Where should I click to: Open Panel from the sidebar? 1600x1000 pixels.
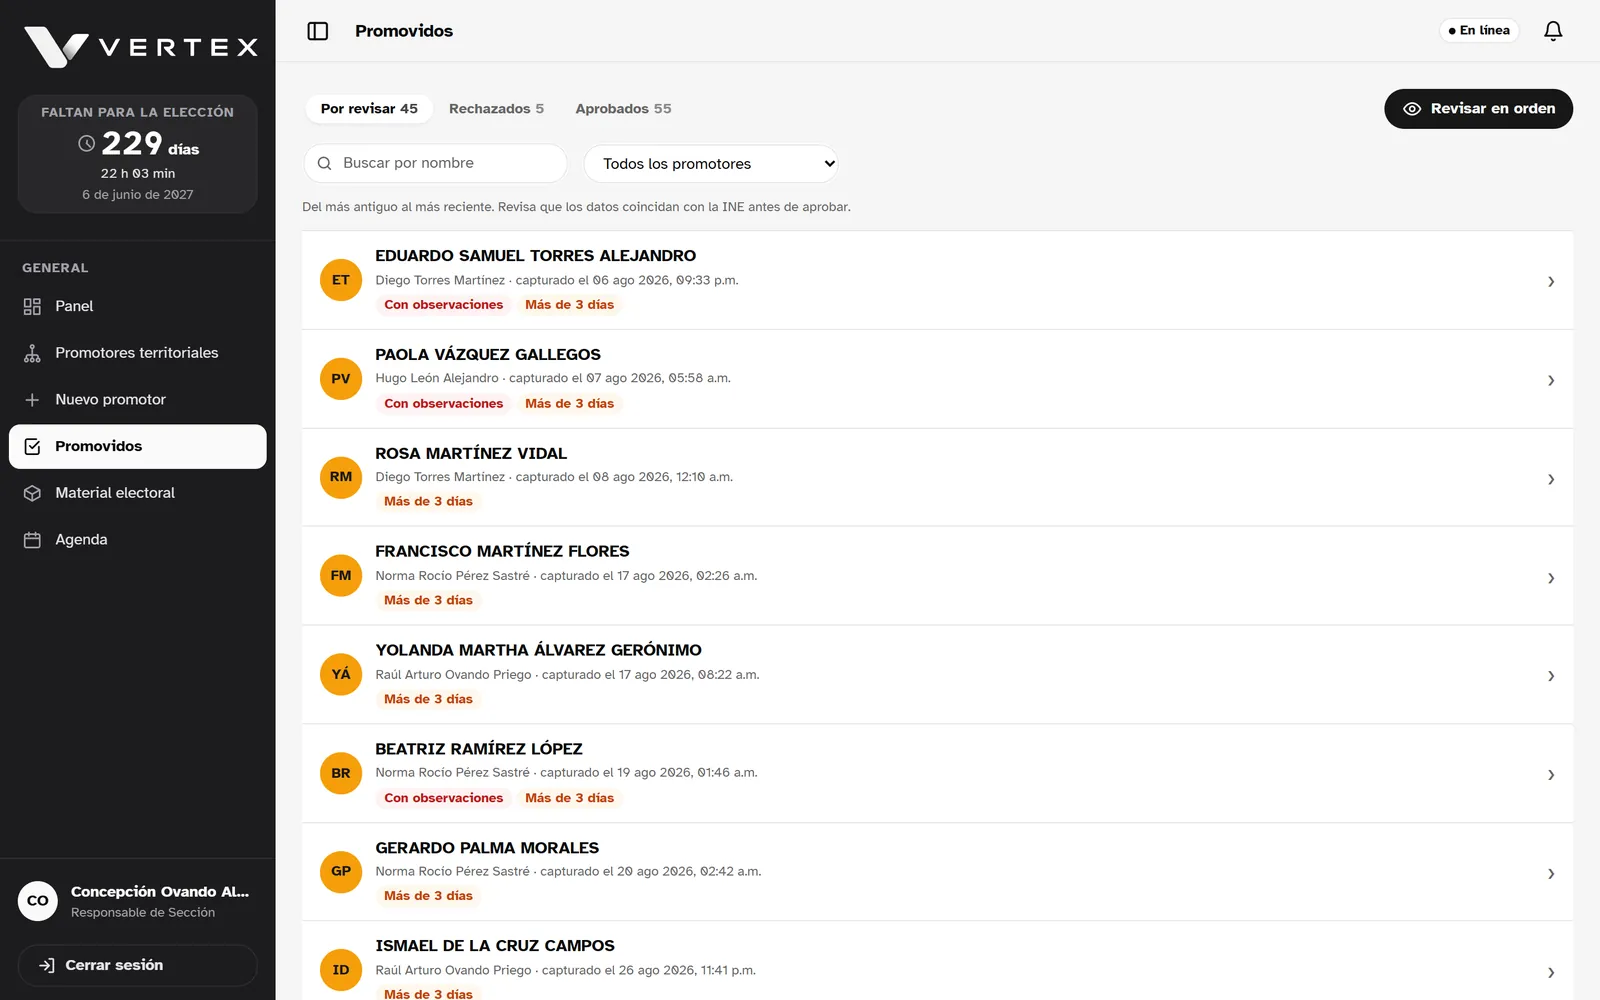(x=138, y=306)
